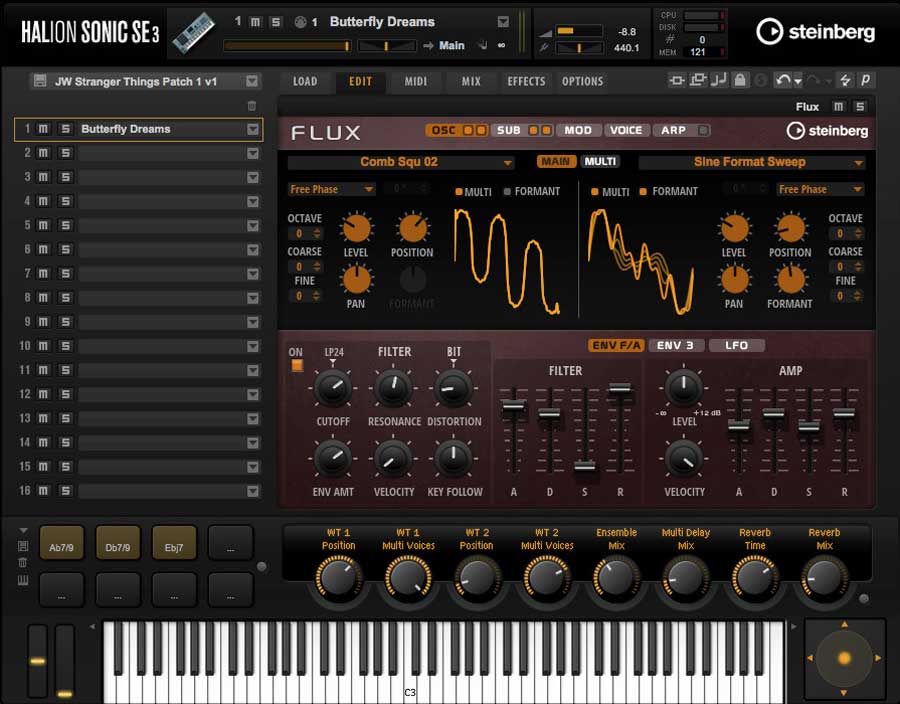Switch to the MIDI tab
Viewport: 900px width, 704px height.
[416, 81]
